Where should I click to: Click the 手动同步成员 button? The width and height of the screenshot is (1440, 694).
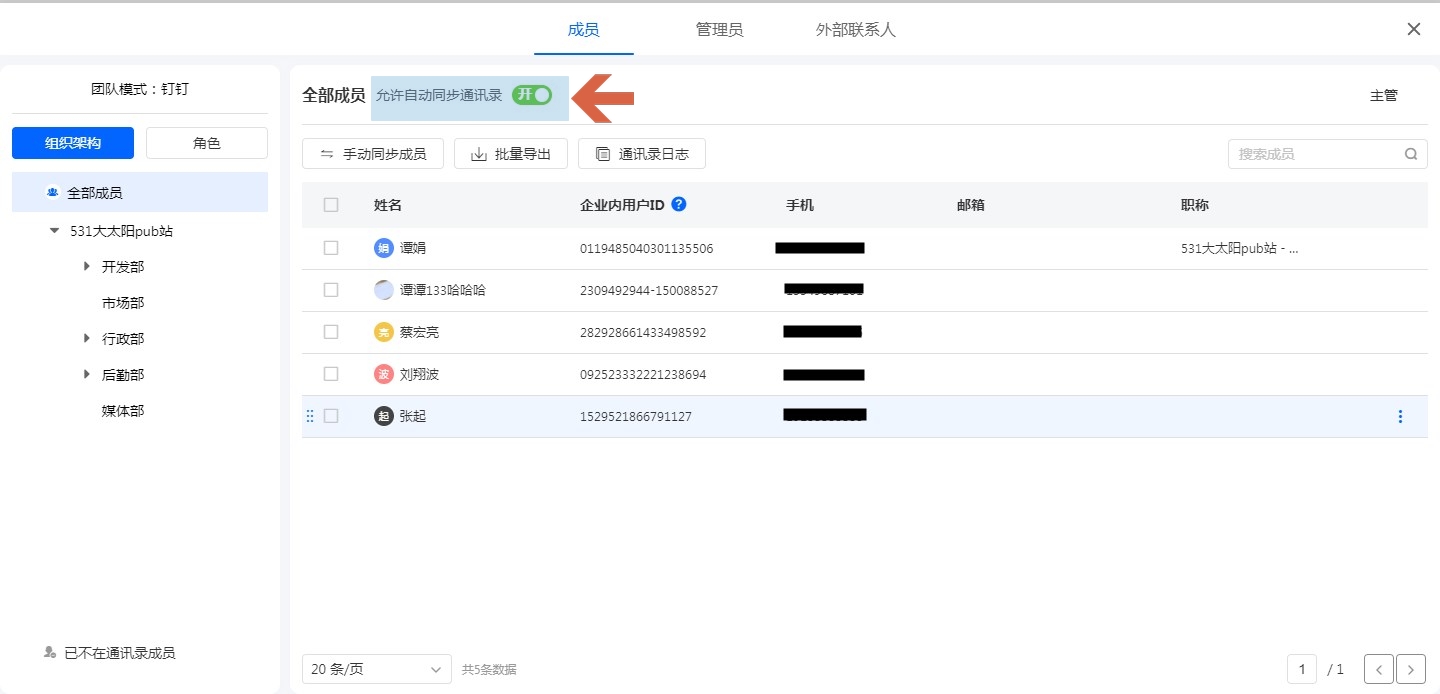(x=373, y=154)
